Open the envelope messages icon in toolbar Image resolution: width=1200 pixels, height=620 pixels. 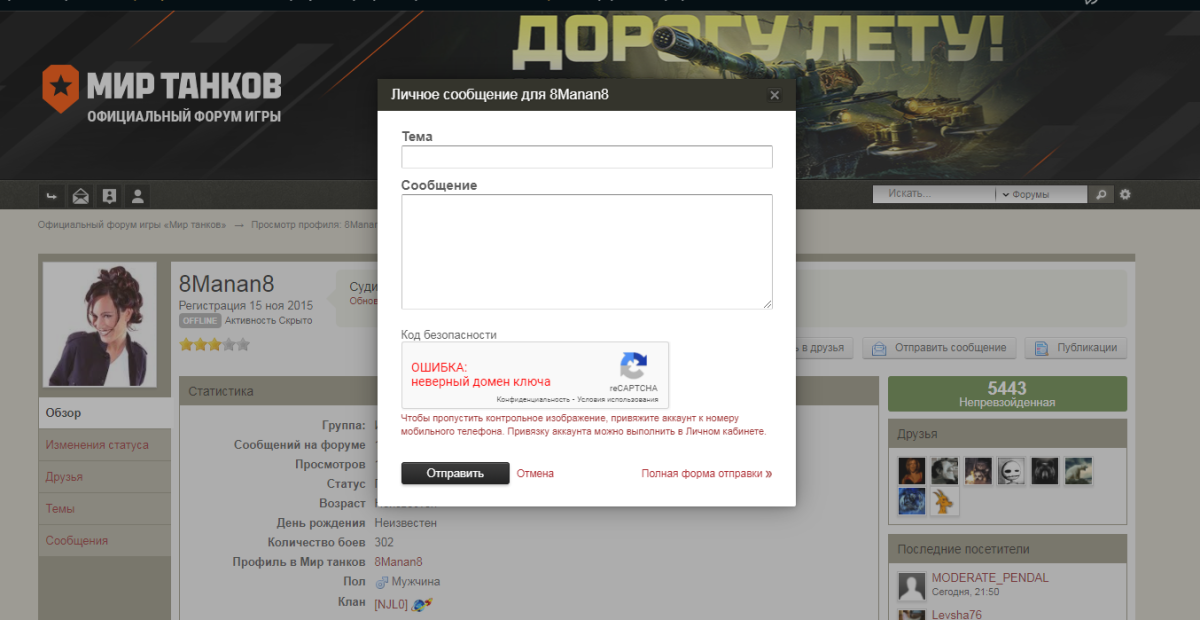(80, 195)
